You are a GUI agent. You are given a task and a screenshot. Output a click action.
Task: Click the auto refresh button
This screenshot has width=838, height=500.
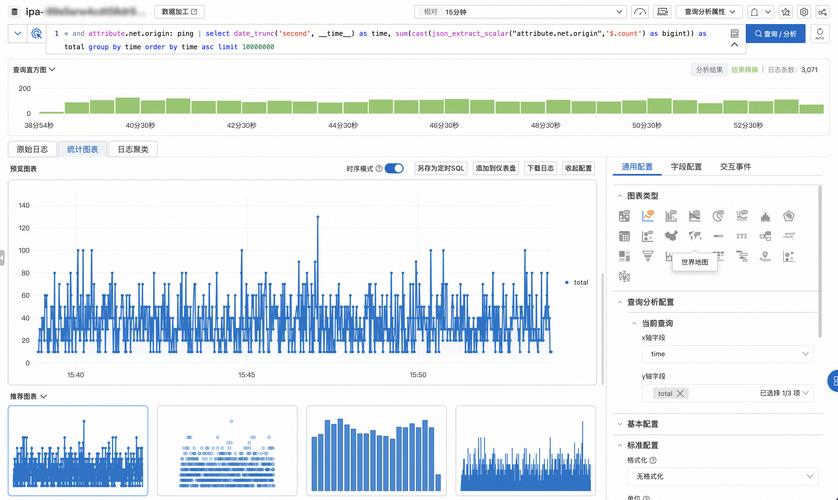tap(821, 34)
